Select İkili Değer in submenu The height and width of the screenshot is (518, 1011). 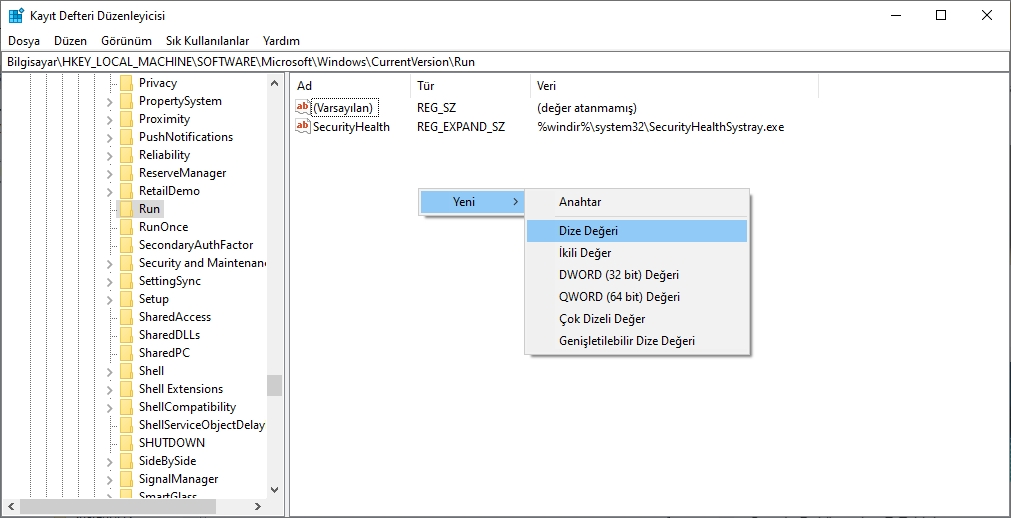637,253
